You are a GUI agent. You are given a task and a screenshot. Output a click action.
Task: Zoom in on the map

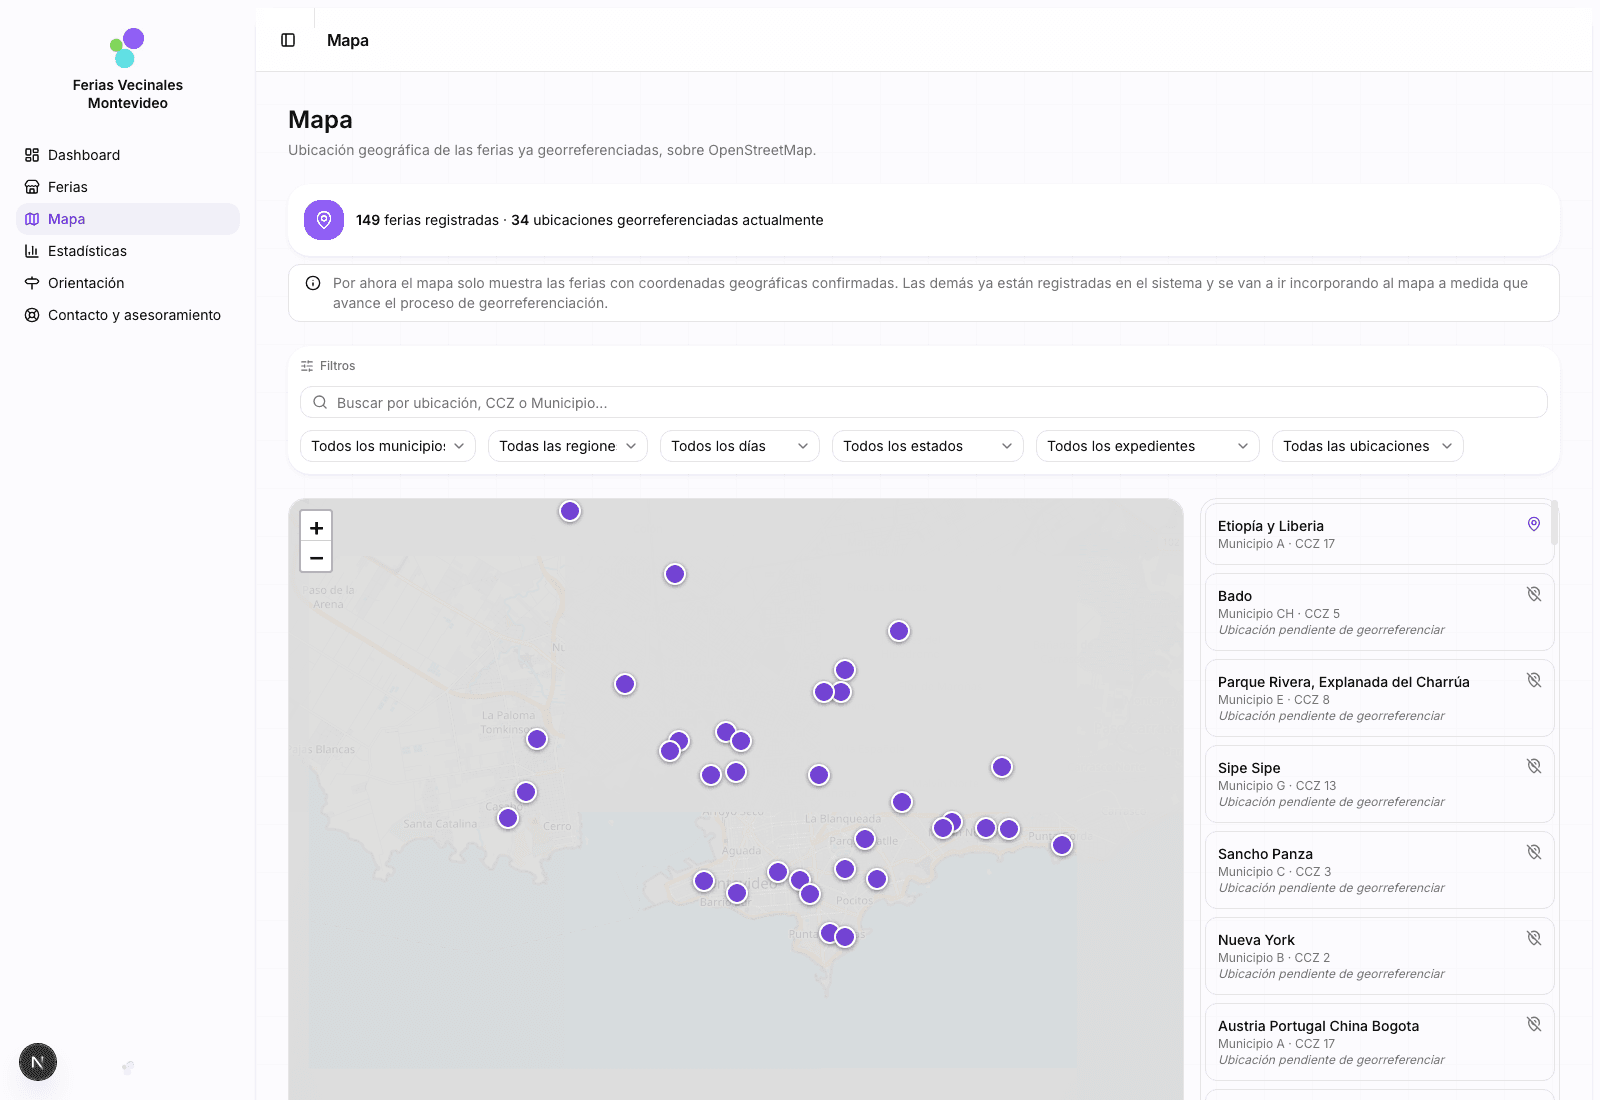[x=316, y=527]
